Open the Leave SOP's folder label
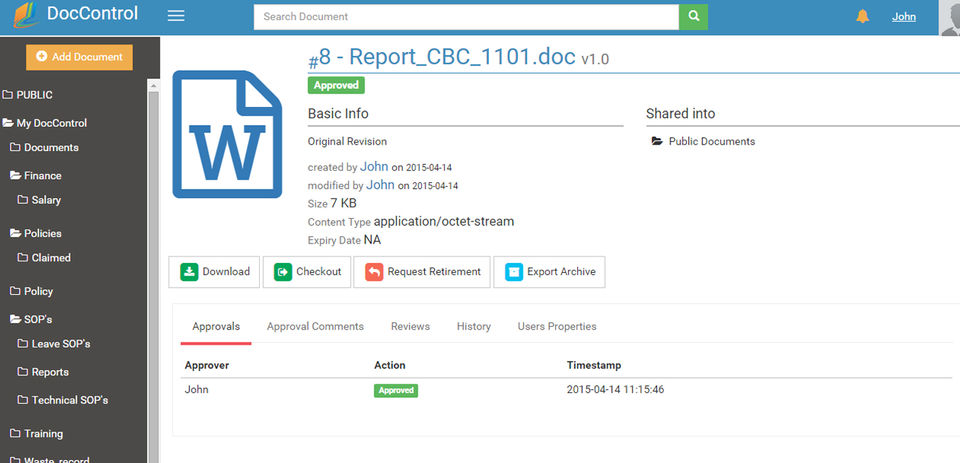 point(61,344)
